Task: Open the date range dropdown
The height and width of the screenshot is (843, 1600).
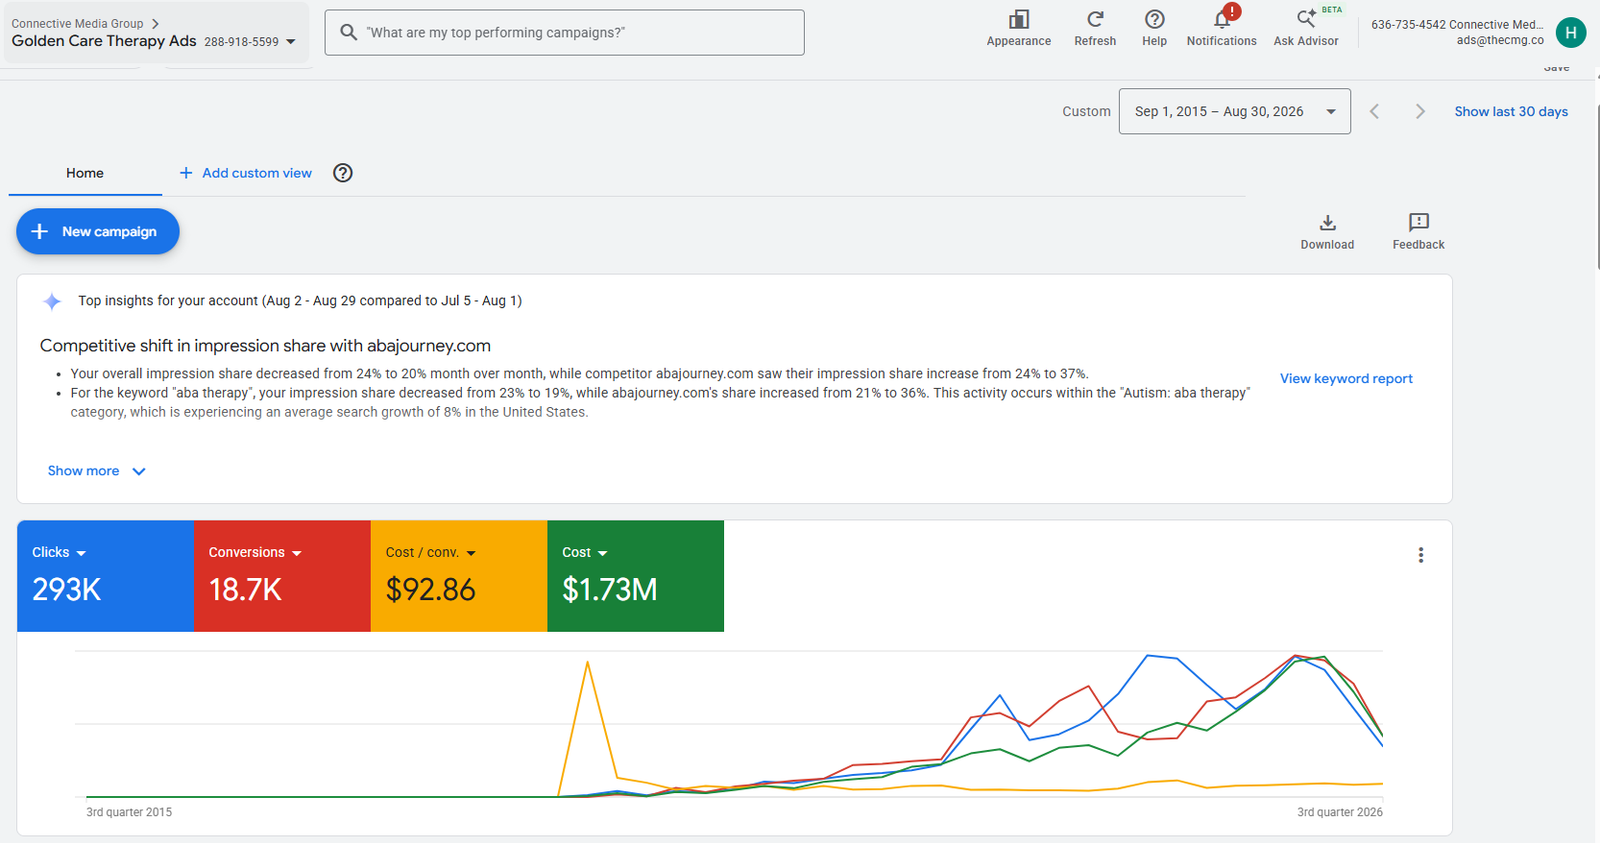Action: (x=1234, y=111)
